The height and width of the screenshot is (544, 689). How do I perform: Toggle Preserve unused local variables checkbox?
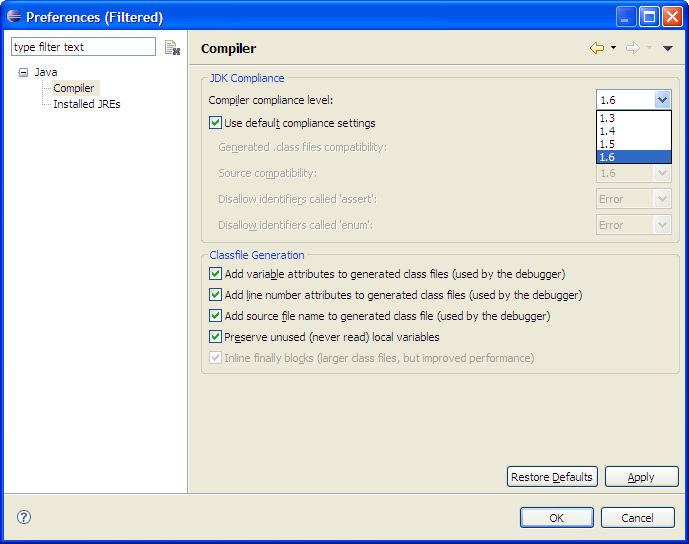pos(215,337)
